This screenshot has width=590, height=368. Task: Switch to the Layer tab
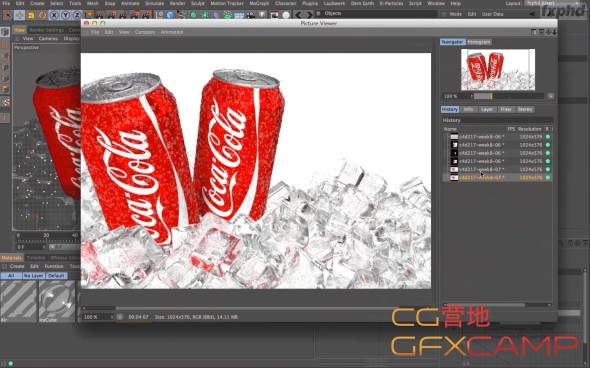tap(487, 109)
